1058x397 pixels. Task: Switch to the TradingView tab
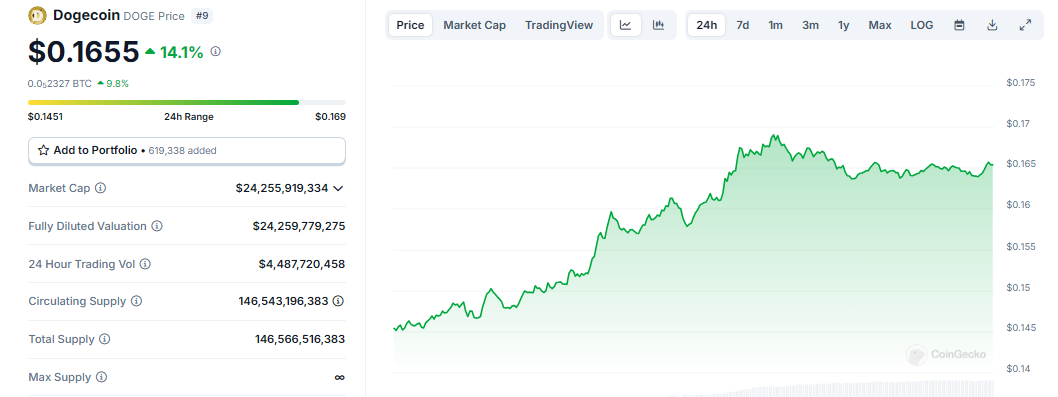pos(559,25)
